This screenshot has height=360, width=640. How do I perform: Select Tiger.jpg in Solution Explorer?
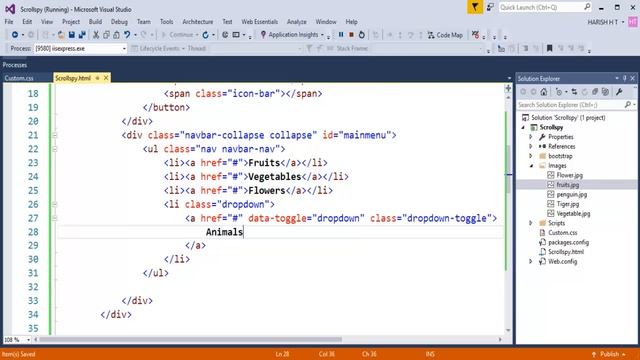tap(568, 204)
